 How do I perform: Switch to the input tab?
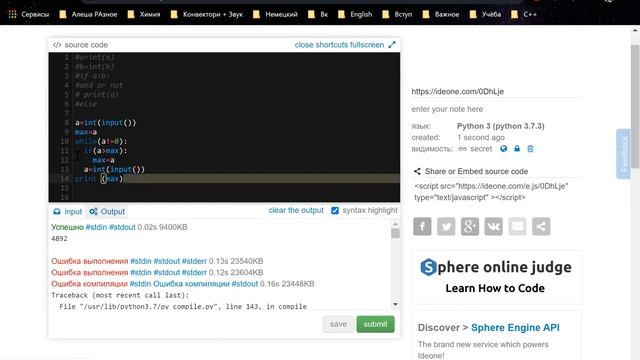coord(68,211)
